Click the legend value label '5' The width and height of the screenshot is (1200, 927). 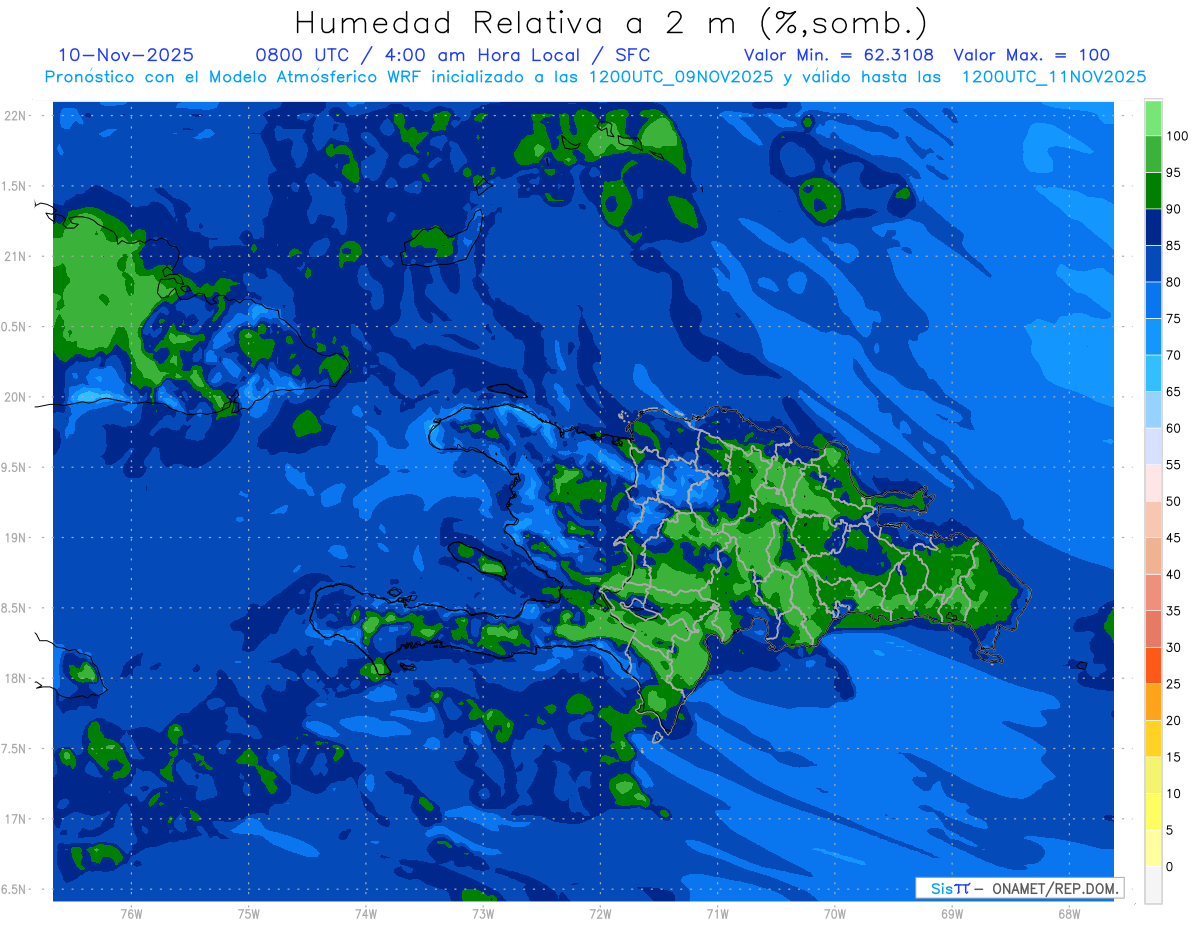(x=1170, y=830)
